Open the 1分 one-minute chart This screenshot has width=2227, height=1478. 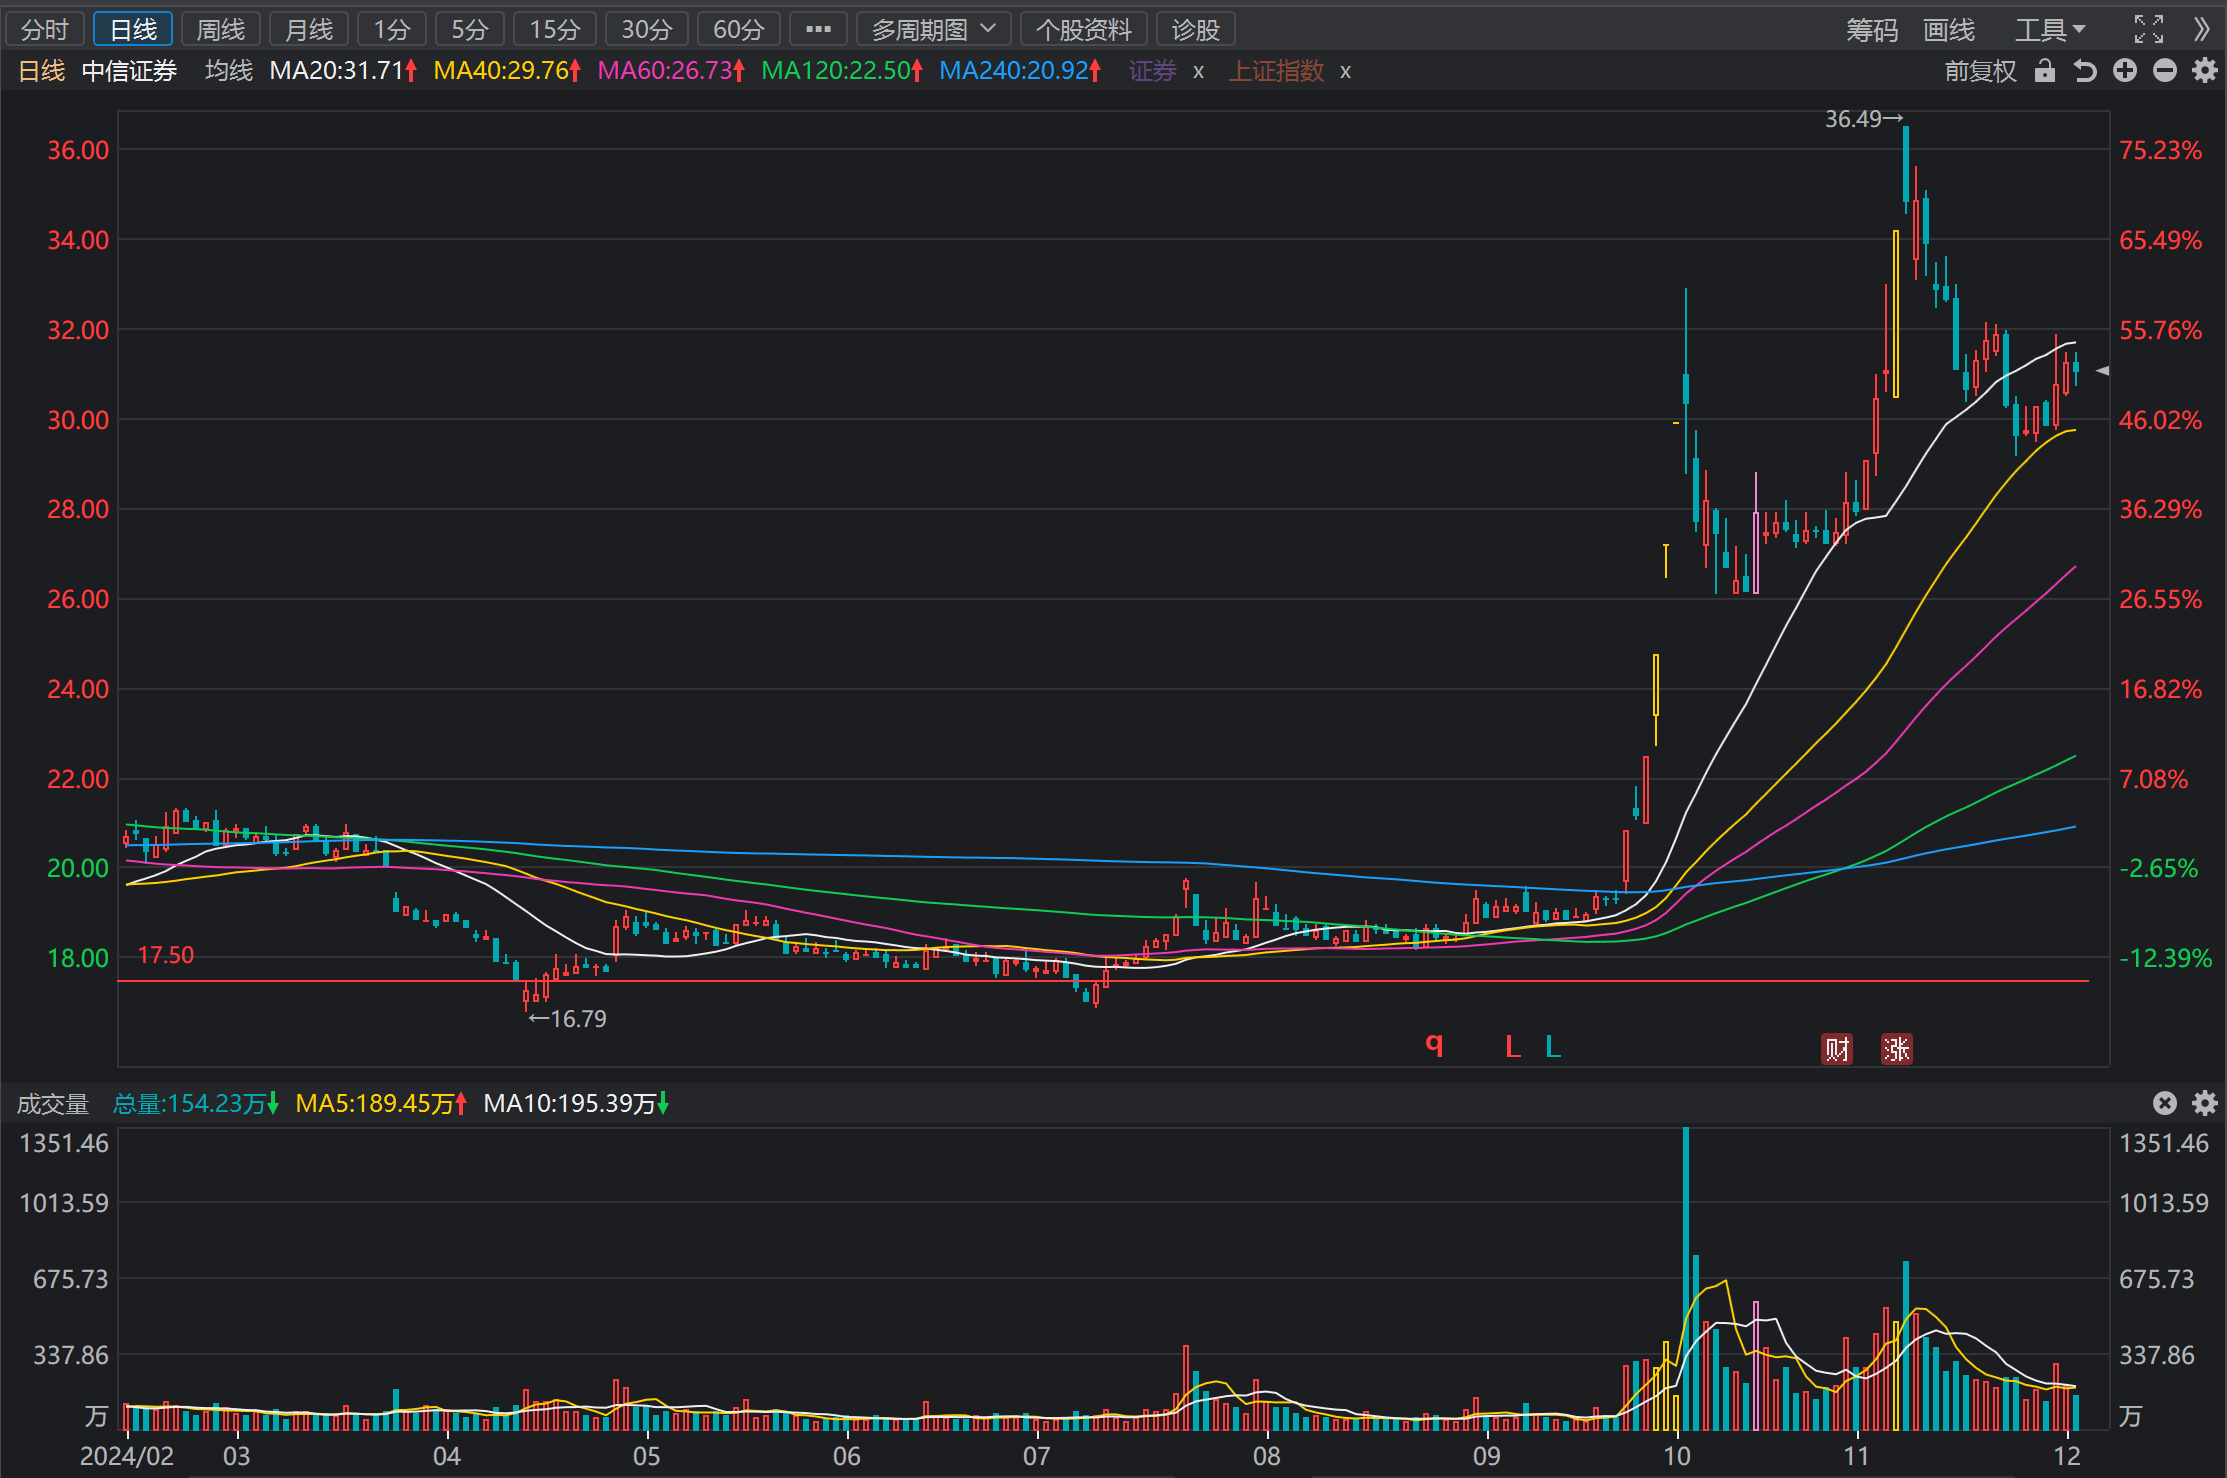(x=392, y=29)
